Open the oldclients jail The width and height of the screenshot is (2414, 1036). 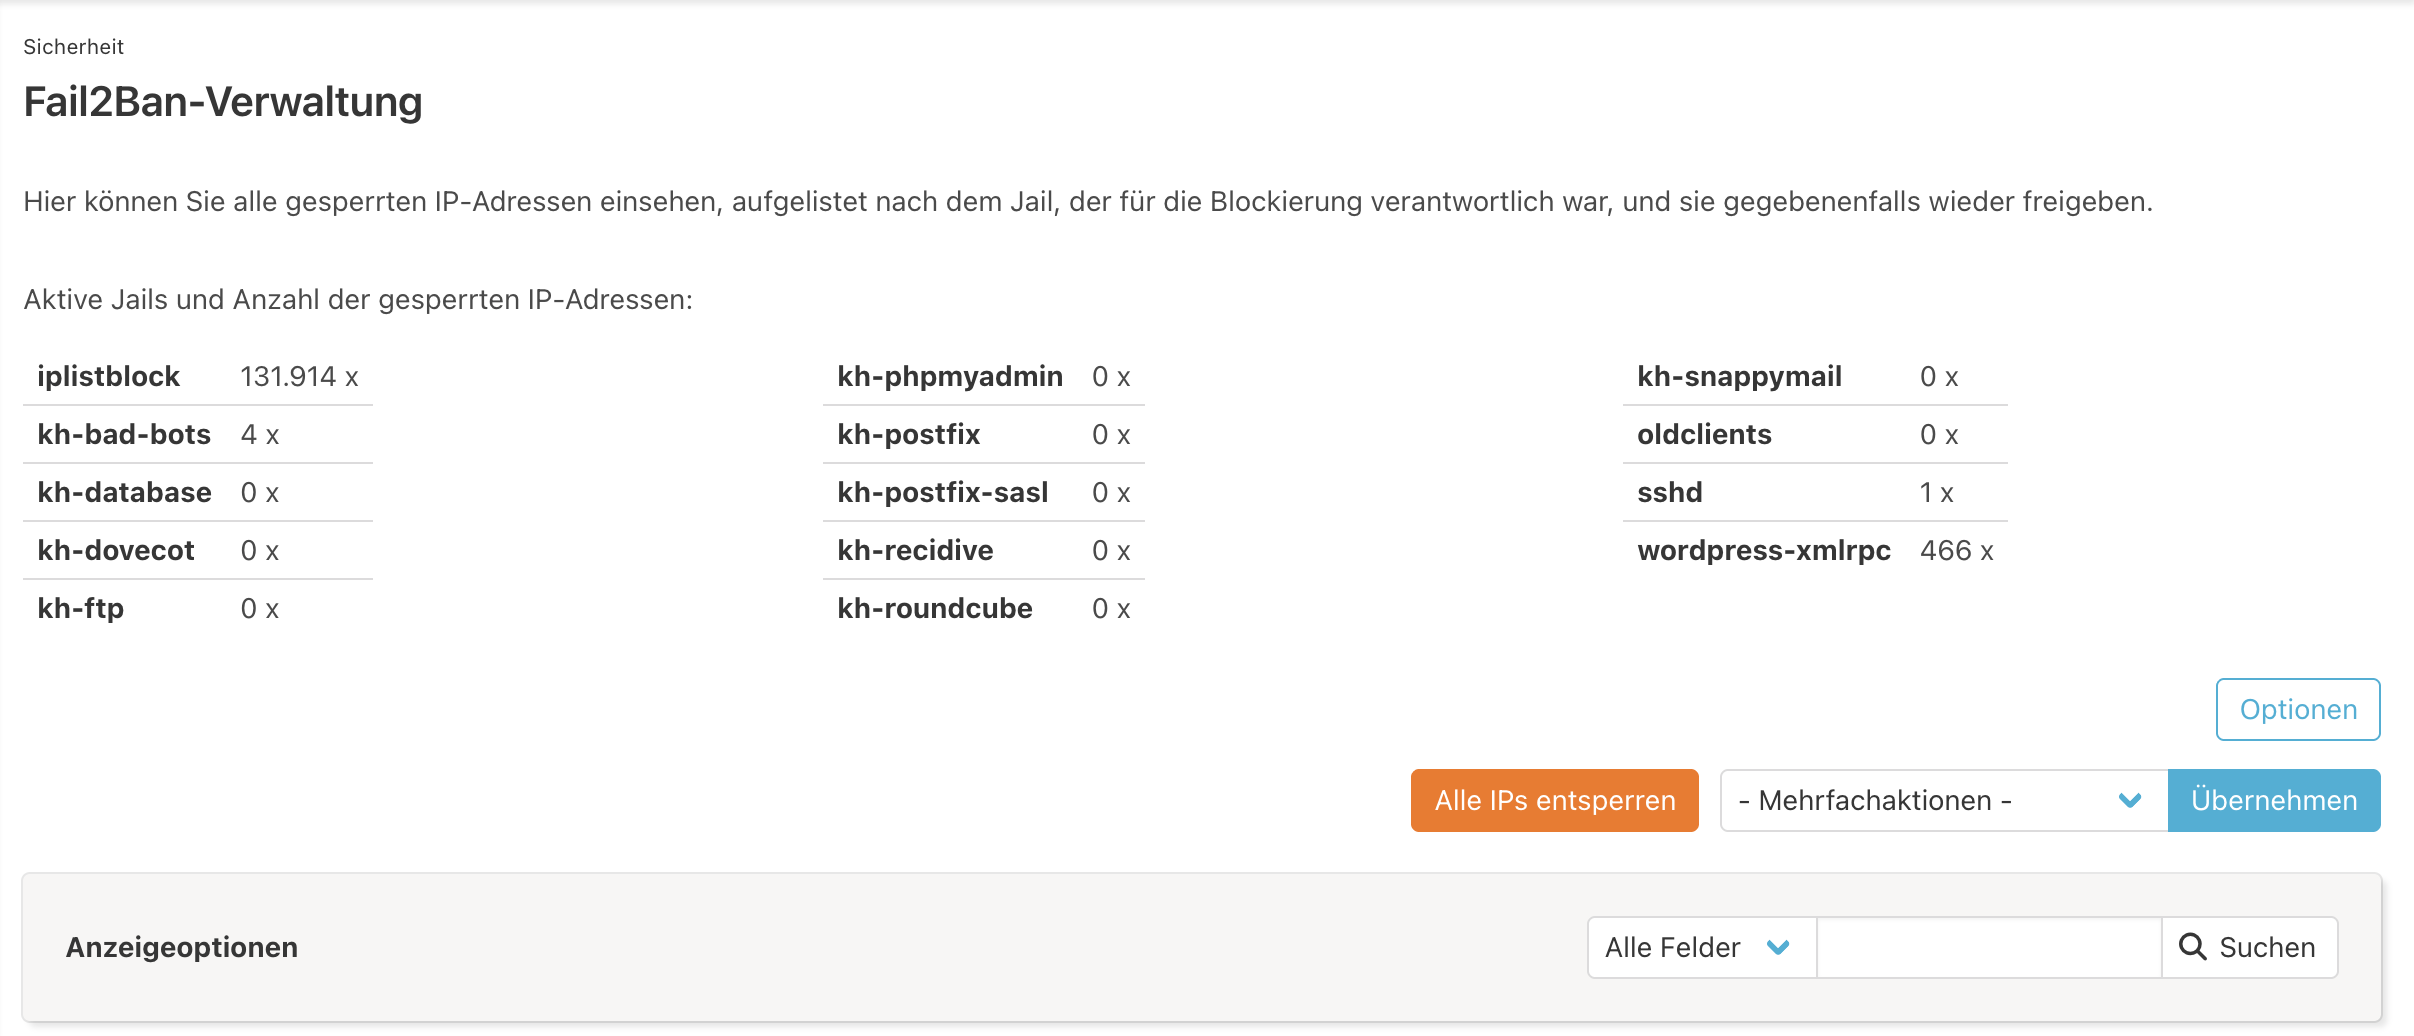1704,433
